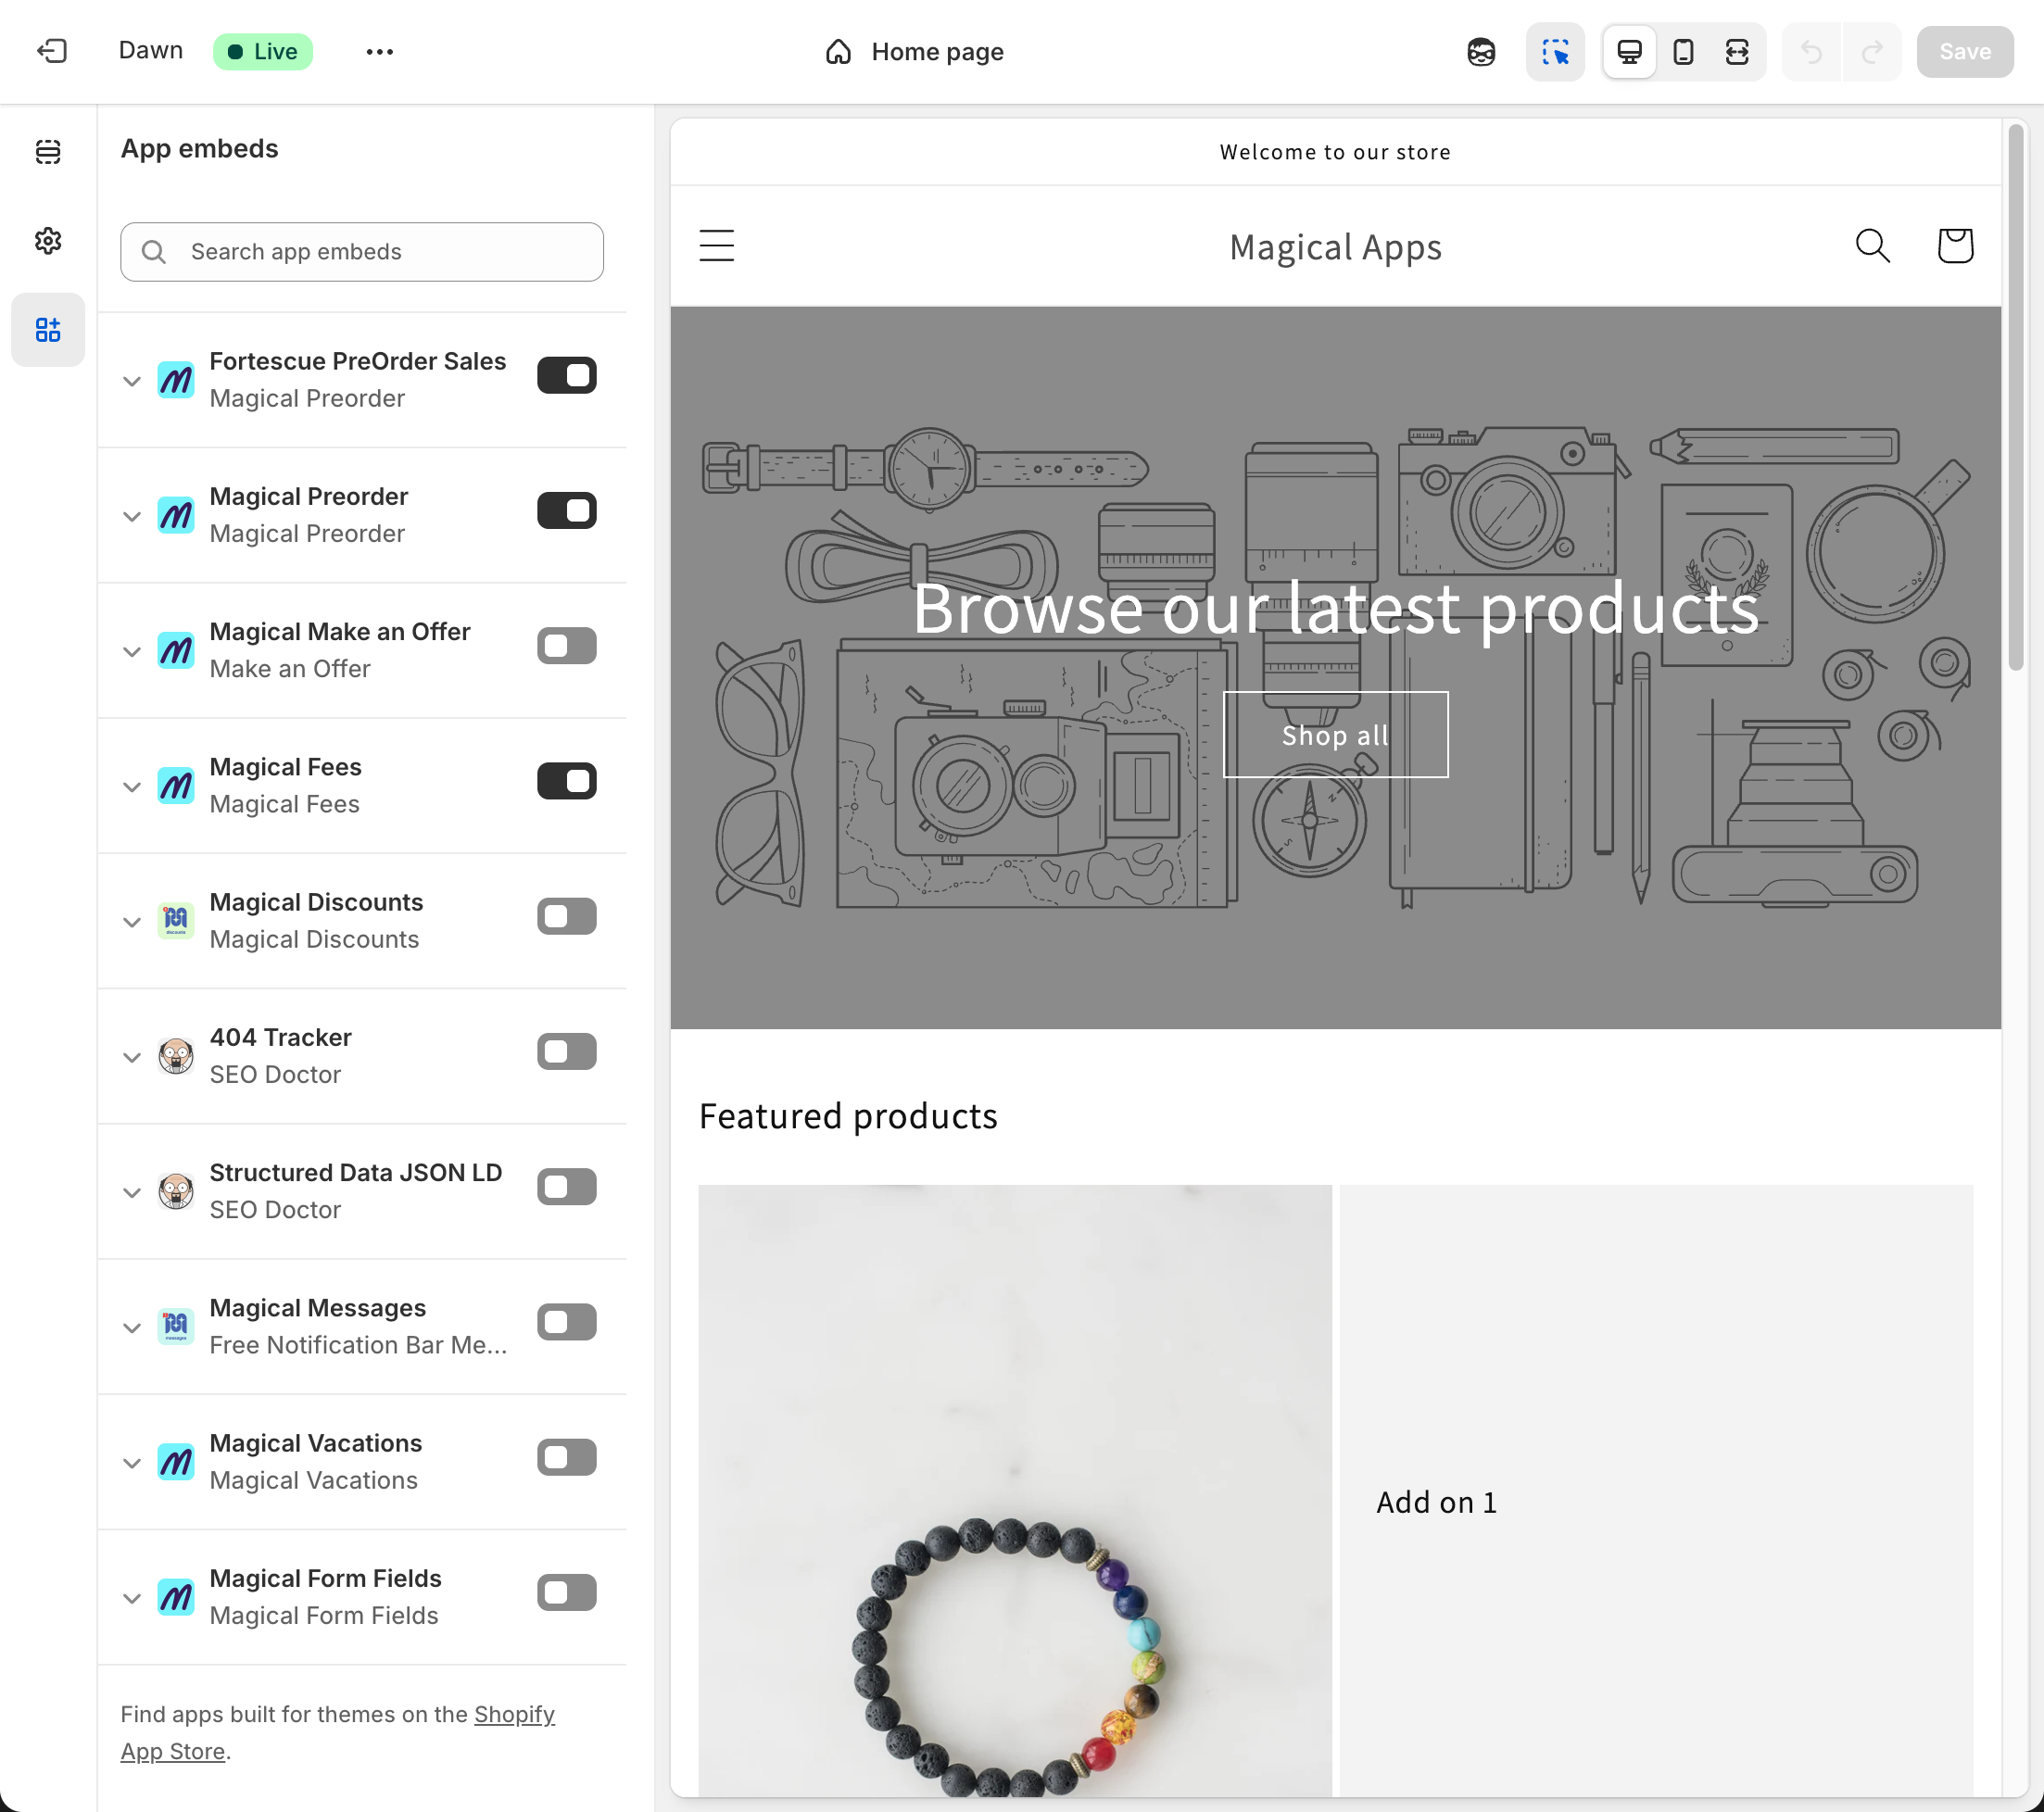Open the store preview incognito icon

click(x=1481, y=51)
